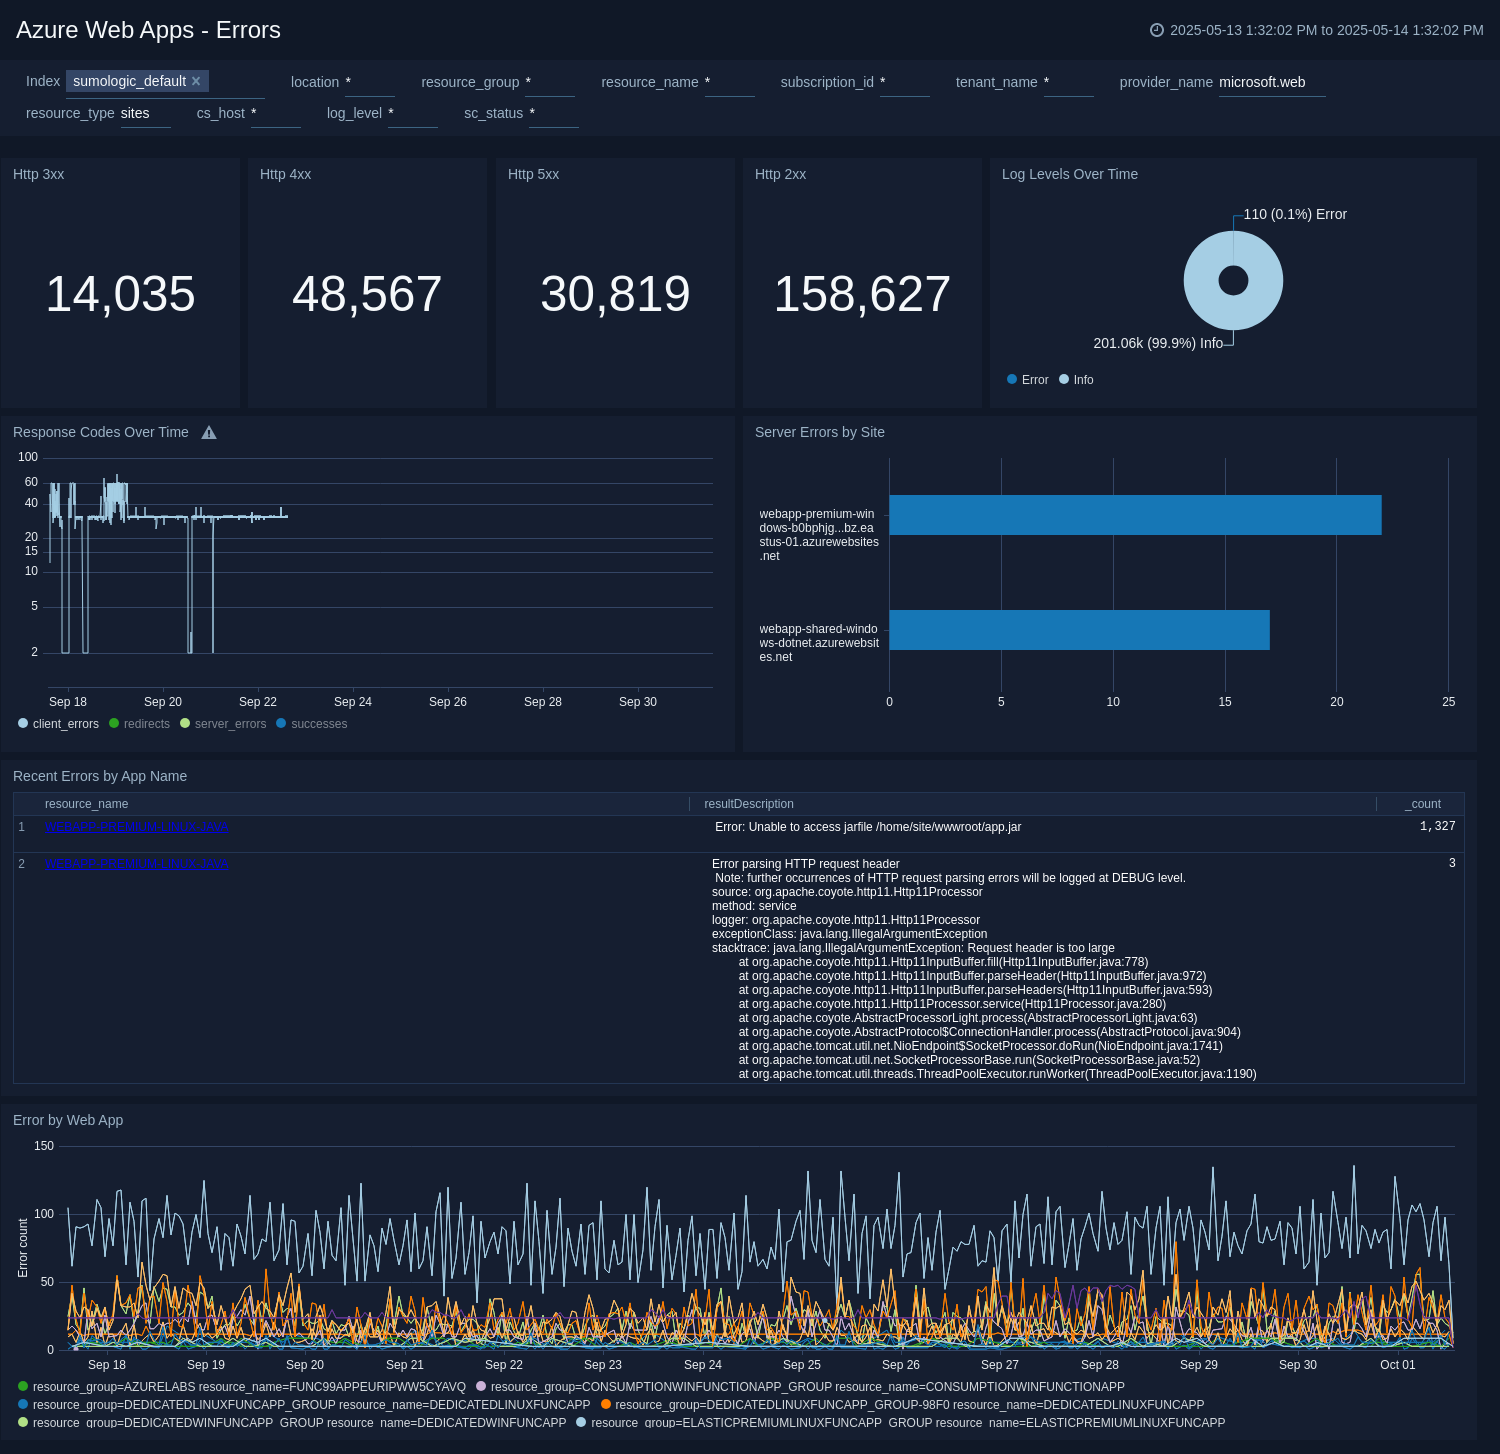The height and width of the screenshot is (1454, 1500).
Task: Edit the resource_type value sites
Action: click(145, 114)
